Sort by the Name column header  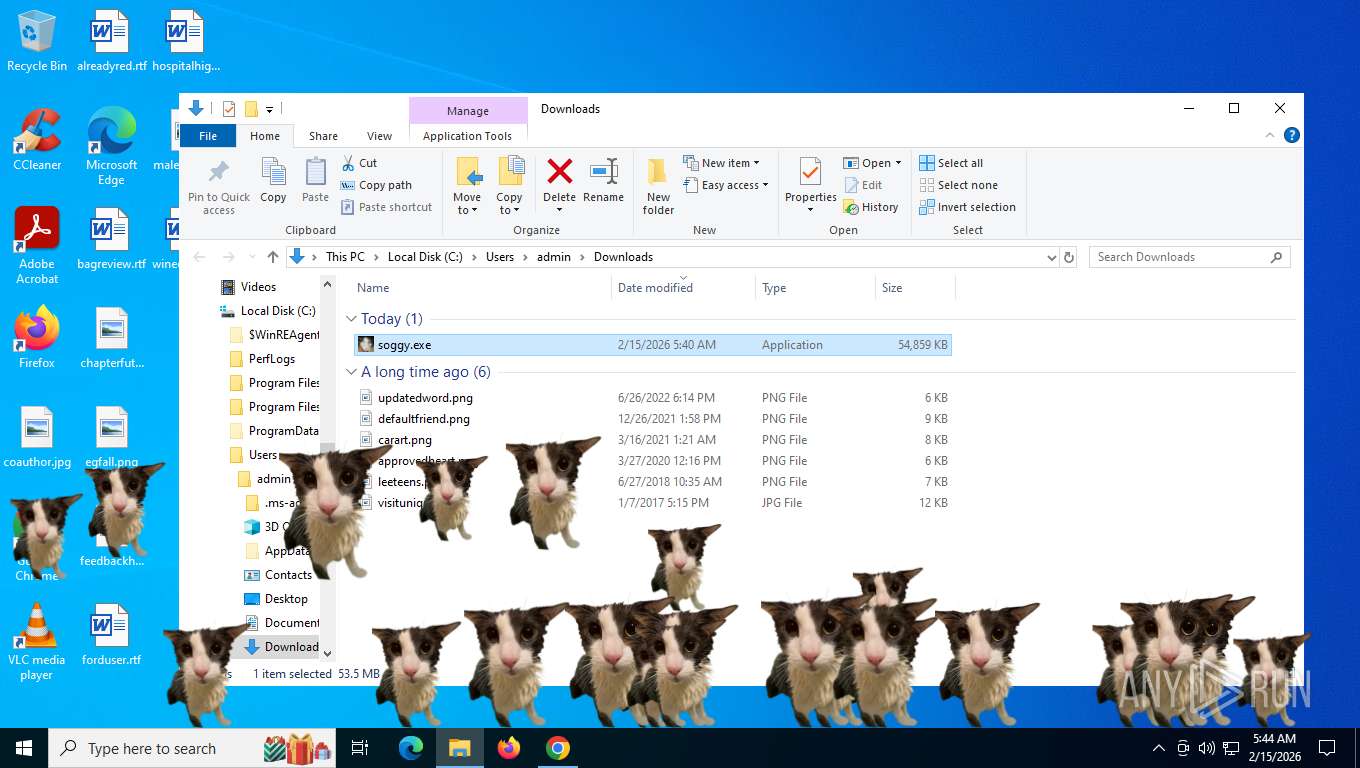click(373, 288)
